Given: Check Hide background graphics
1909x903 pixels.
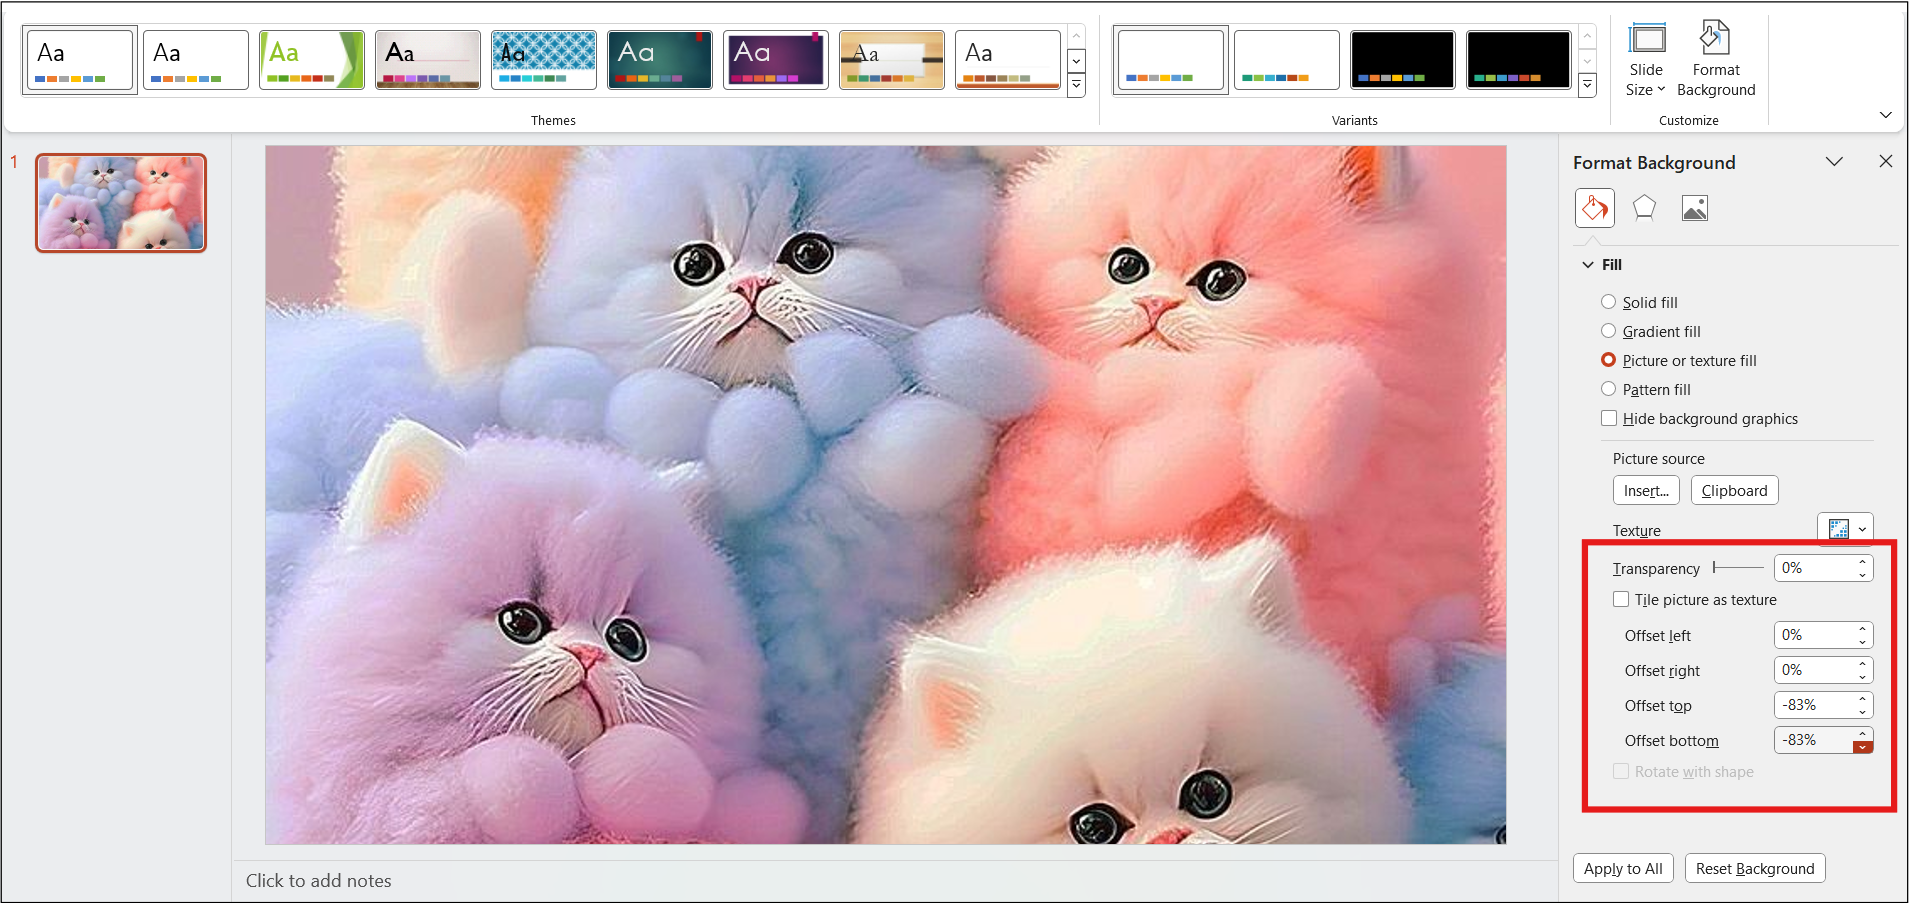Looking at the screenshot, I should coord(1608,418).
